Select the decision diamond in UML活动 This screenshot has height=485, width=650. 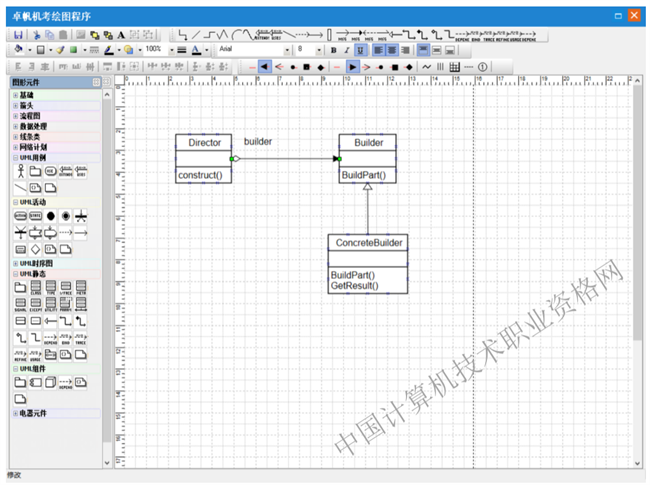pyautogui.click(x=35, y=249)
